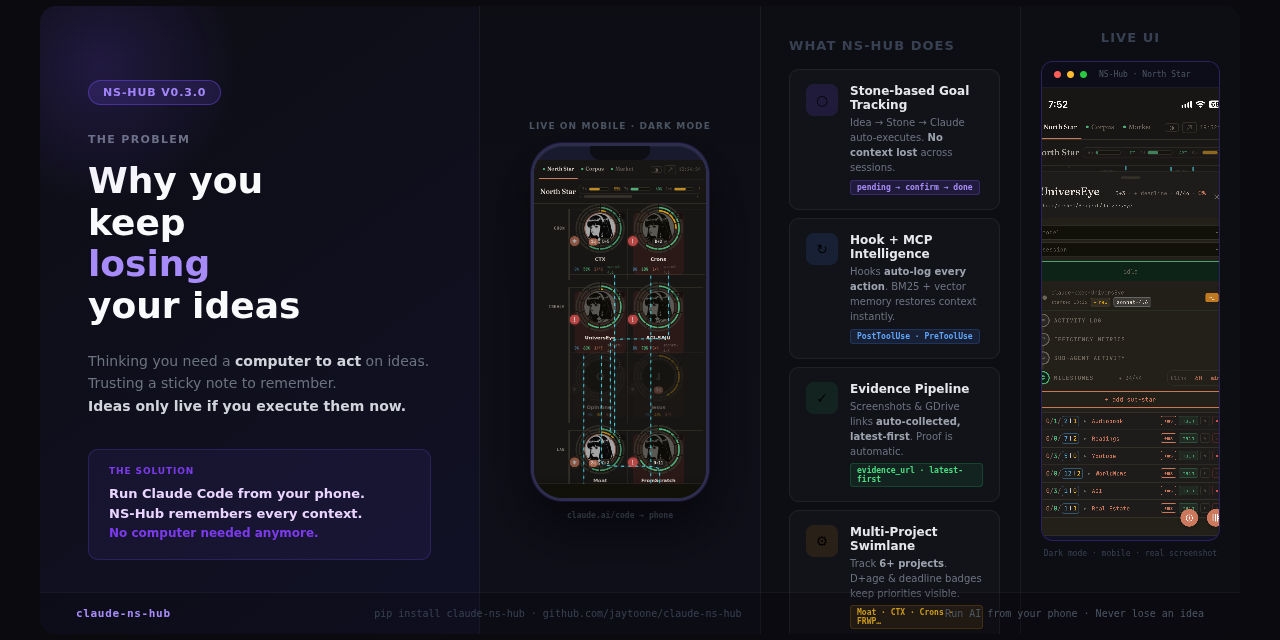Click the Hook + MCP Intelligence refresh icon
The width and height of the screenshot is (1280, 640).
[822, 249]
